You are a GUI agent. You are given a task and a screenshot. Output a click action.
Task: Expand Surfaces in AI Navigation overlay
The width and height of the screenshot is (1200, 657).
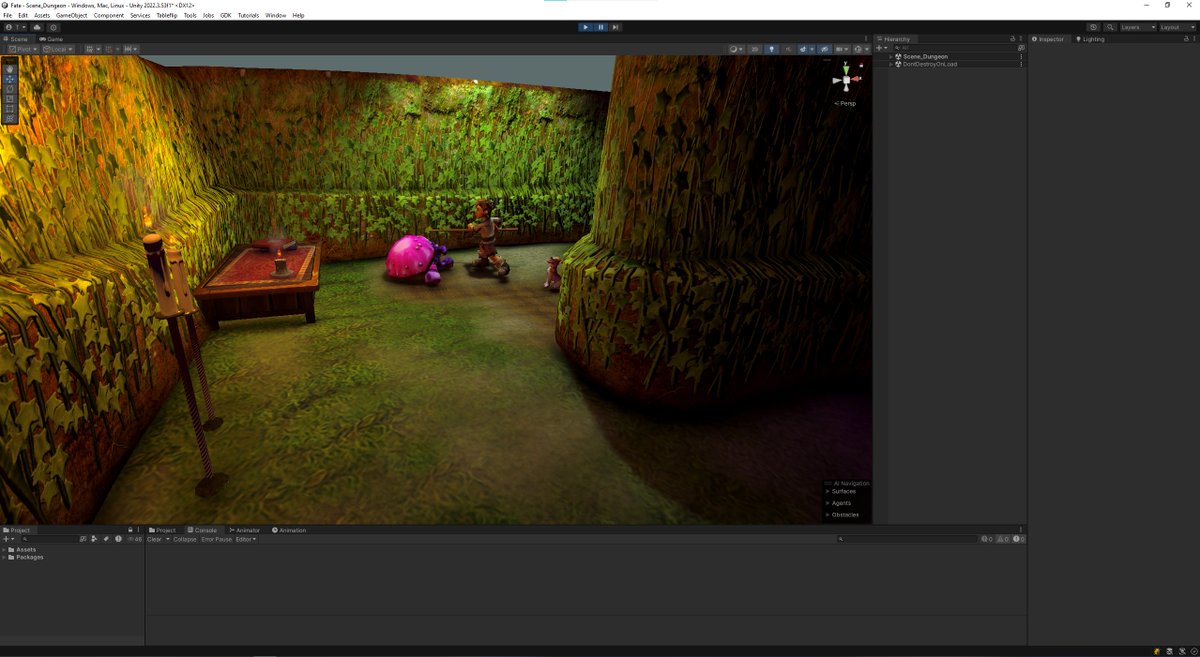828,491
